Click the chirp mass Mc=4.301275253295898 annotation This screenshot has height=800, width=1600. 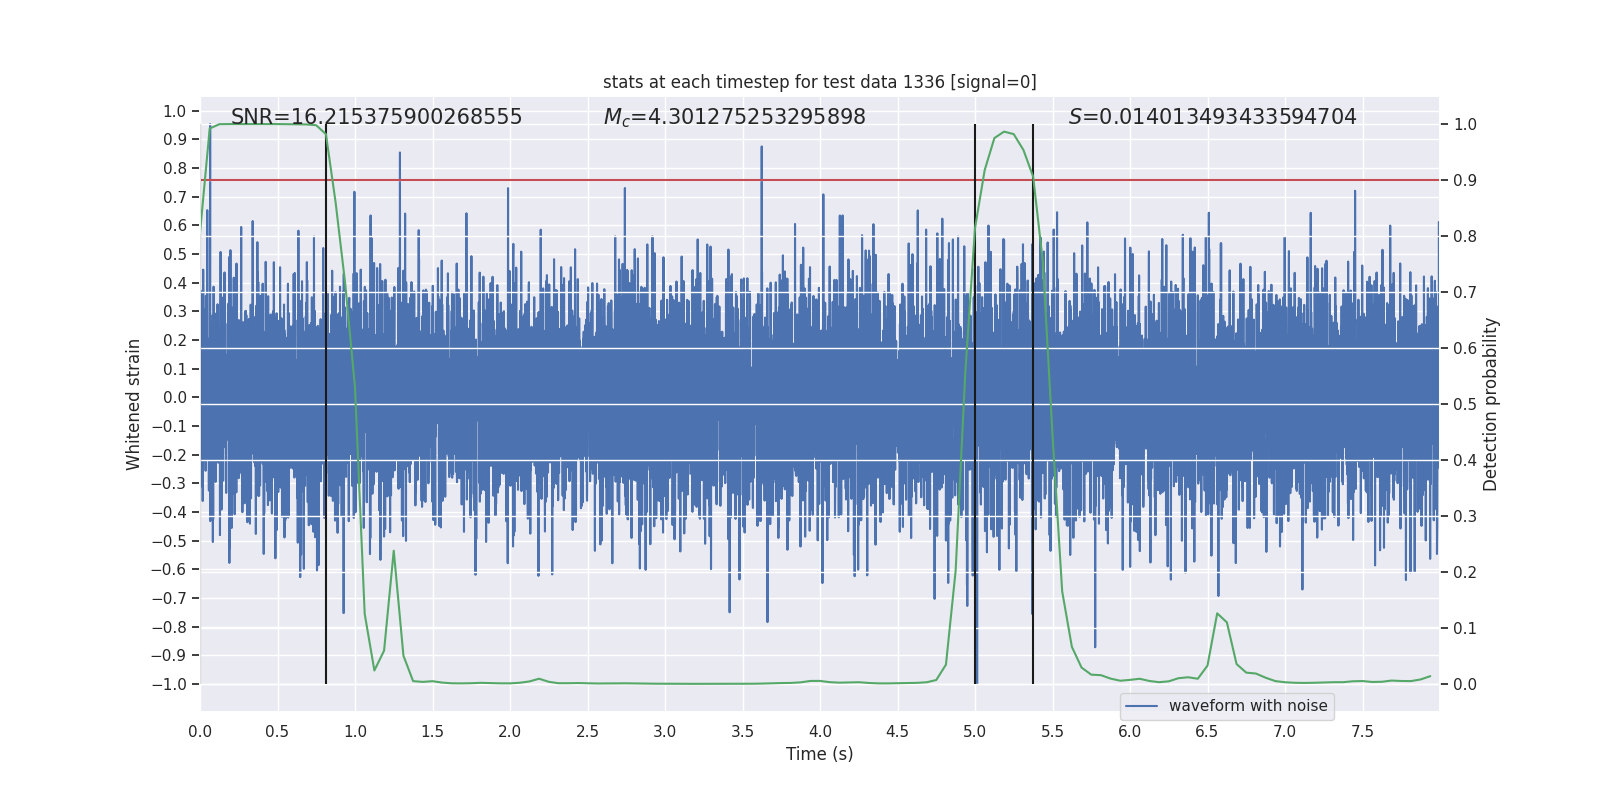(735, 117)
